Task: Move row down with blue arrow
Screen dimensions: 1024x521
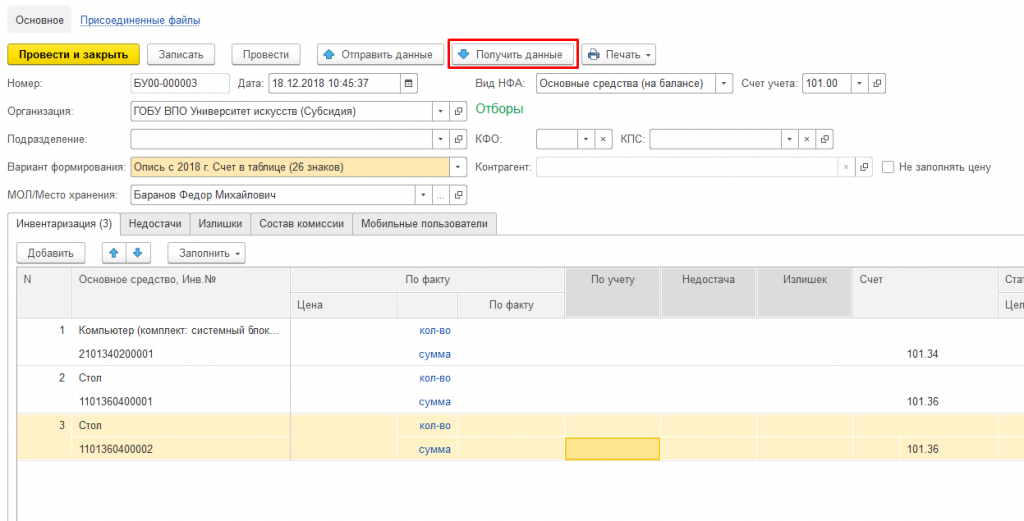Action: coord(137,253)
